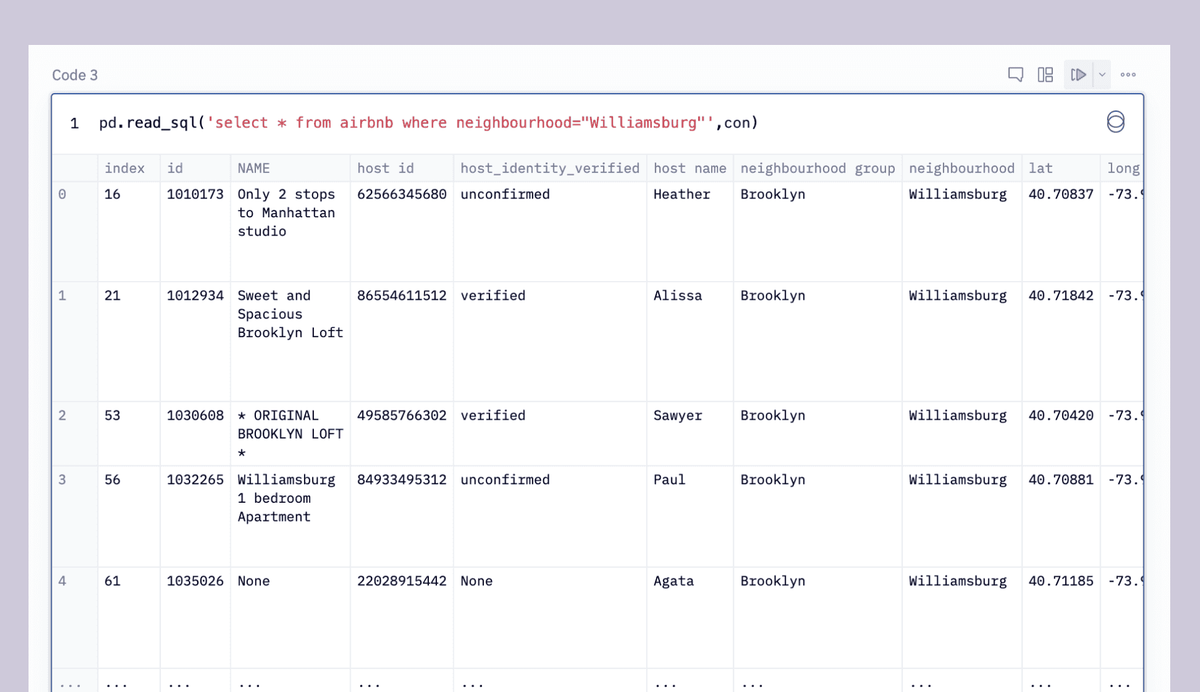This screenshot has height=692, width=1200.
Task: Run the Code 3 cell
Action: [x=1077, y=74]
